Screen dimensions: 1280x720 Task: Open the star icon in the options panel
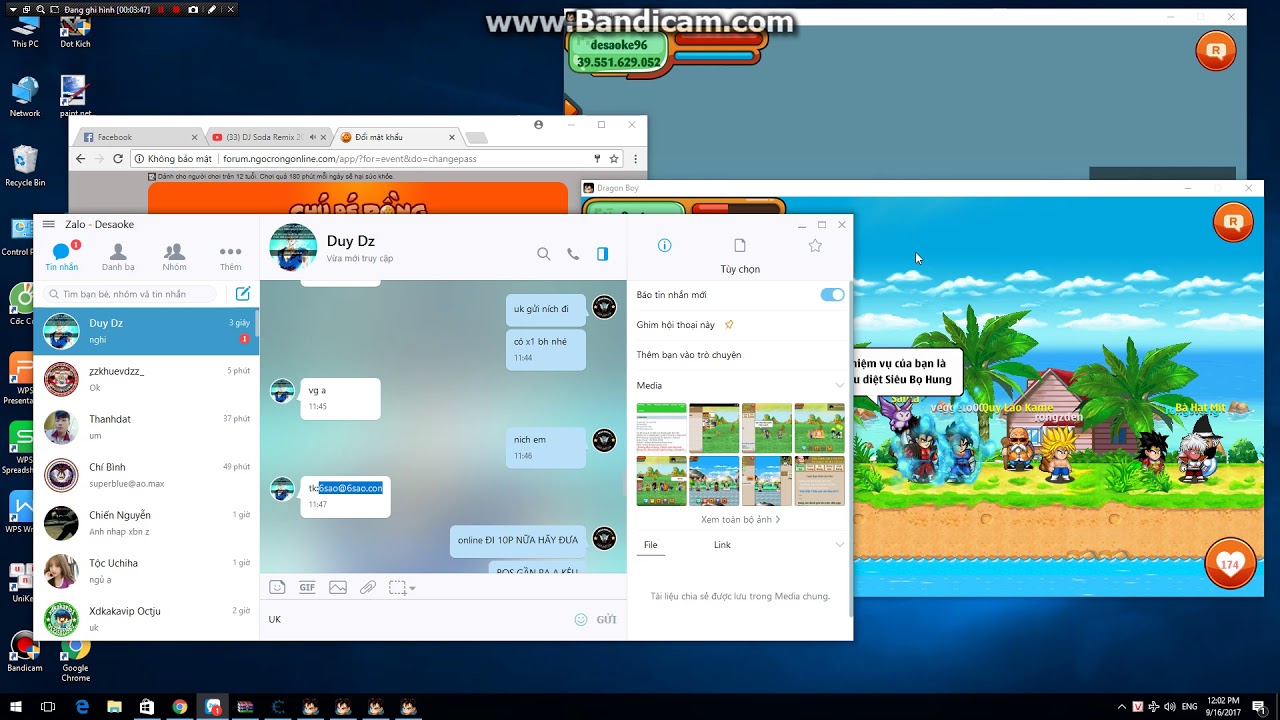[815, 245]
